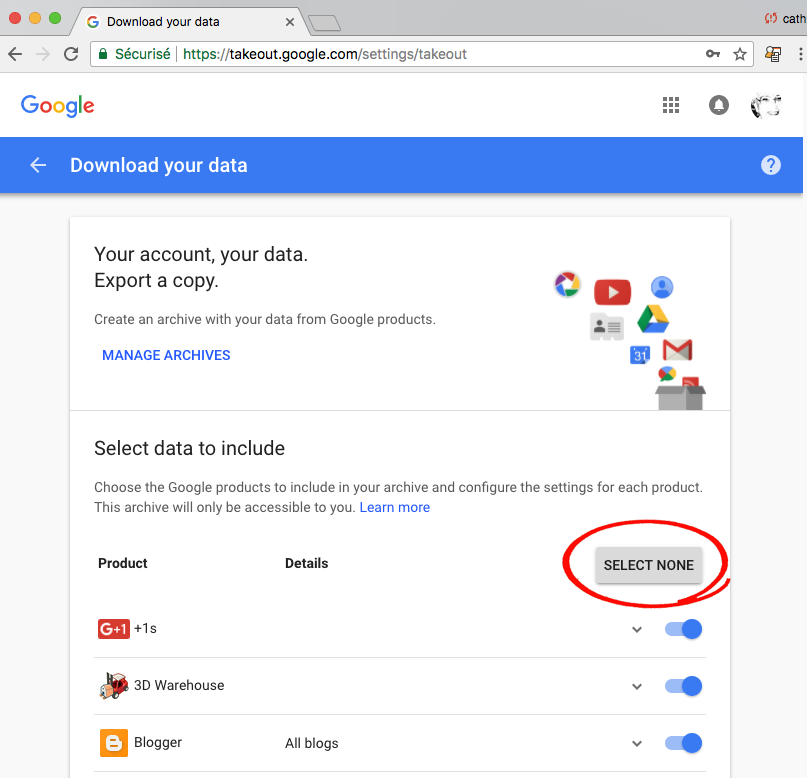Click the Google logo
807x778 pixels.
58,106
